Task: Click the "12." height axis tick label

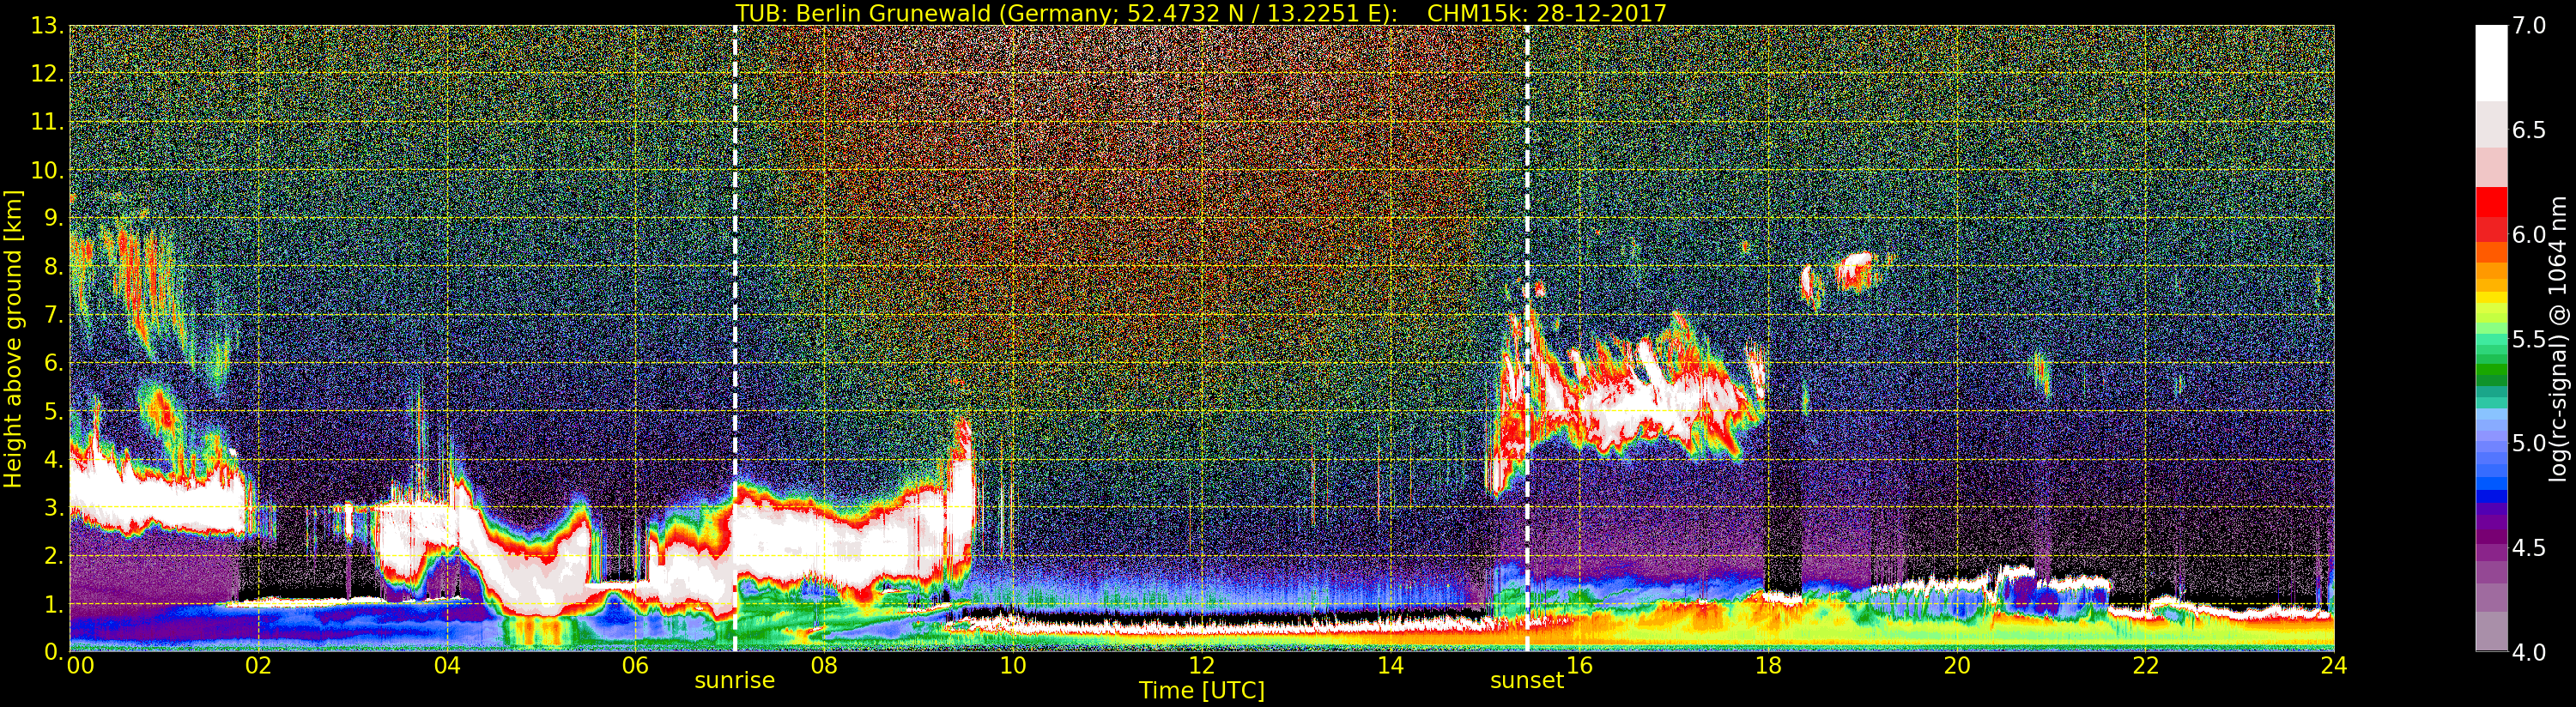Action: click(x=48, y=74)
